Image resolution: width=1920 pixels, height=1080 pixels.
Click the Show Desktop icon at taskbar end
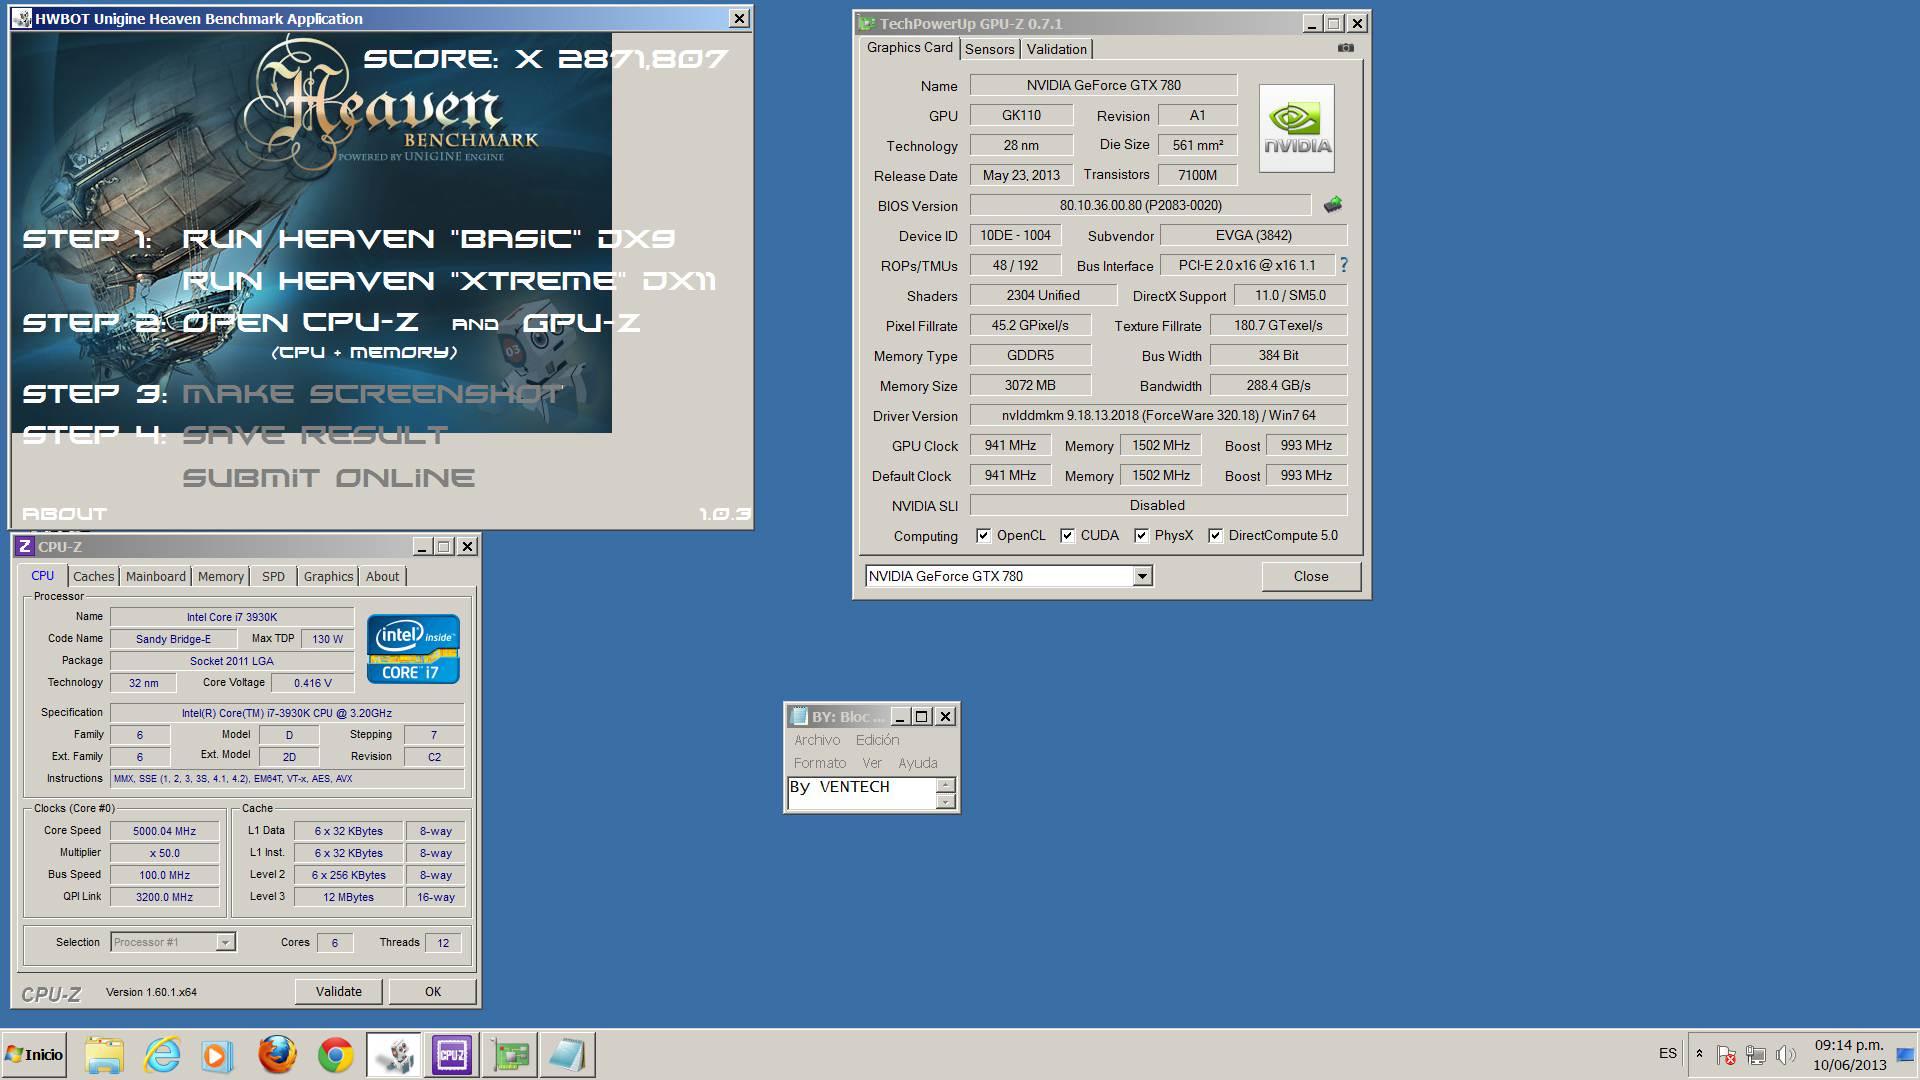[x=1906, y=1055]
